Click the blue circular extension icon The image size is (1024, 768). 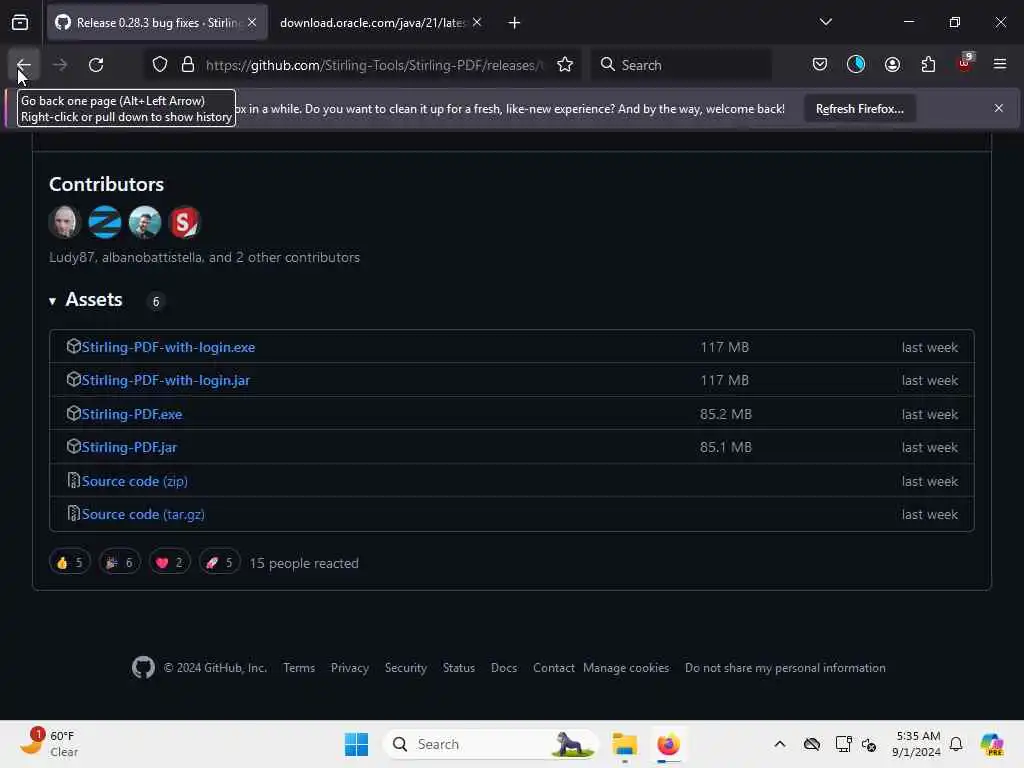pos(856,65)
